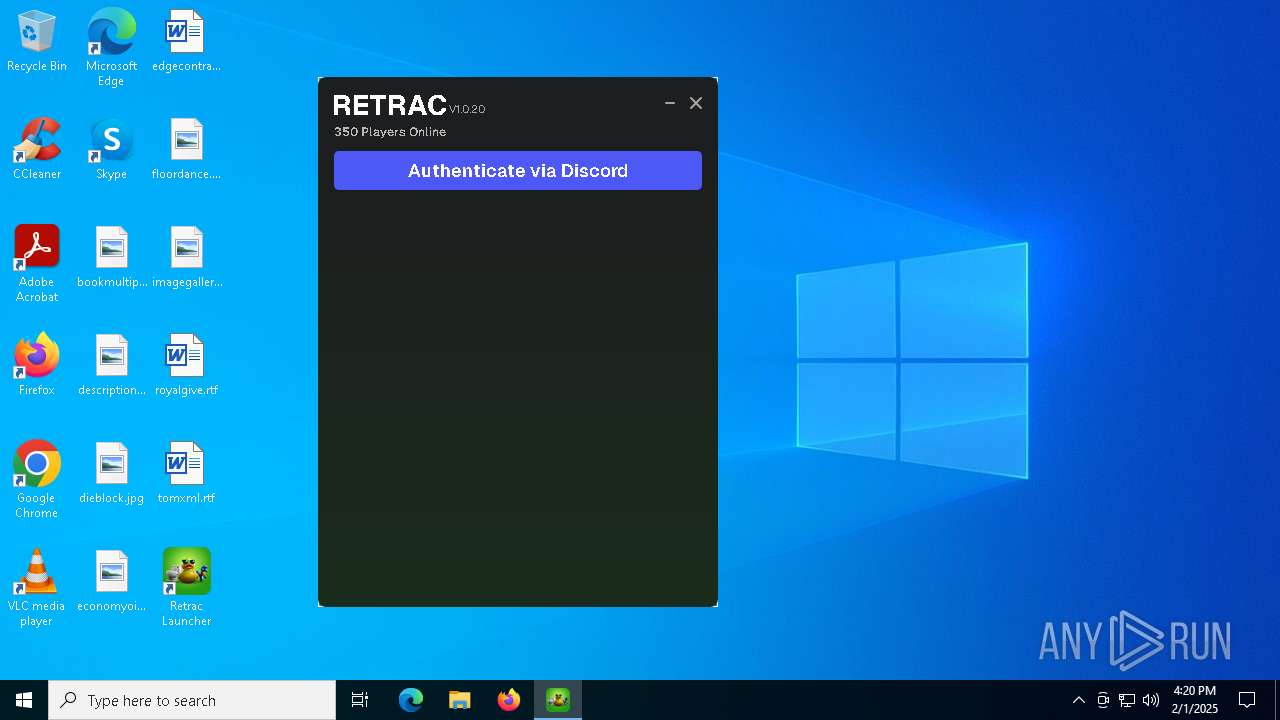Select the imagegaller image file
This screenshot has height=720, width=1280.
tap(186, 258)
